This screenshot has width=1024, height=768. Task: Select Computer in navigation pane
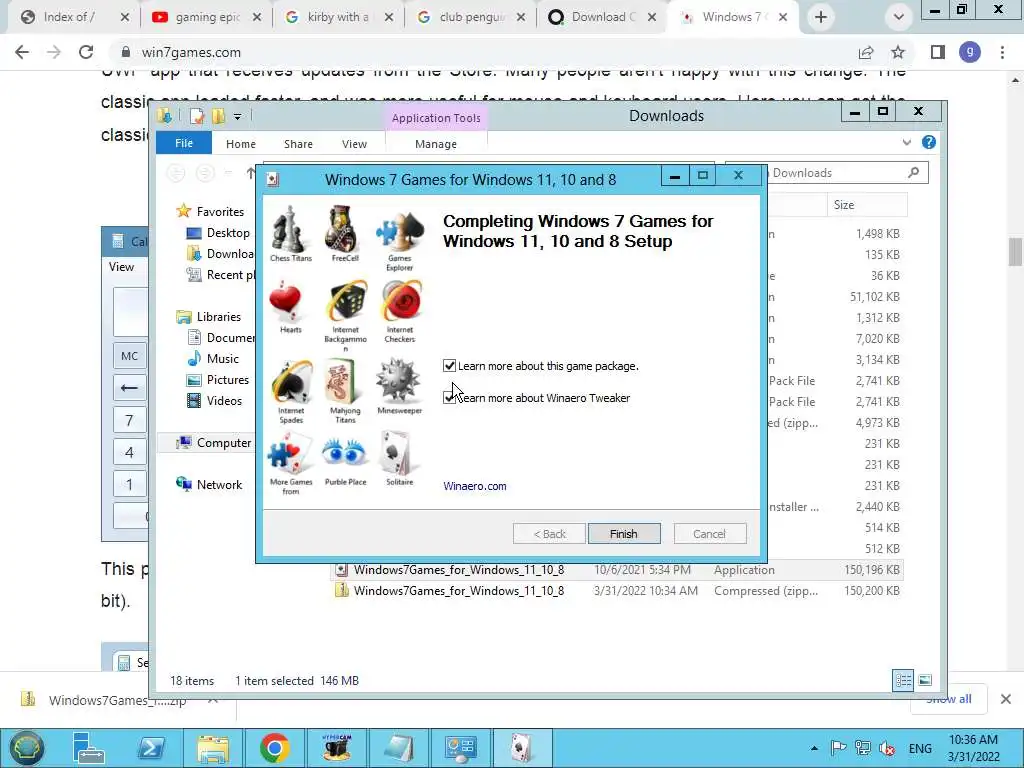pyautogui.click(x=214, y=443)
